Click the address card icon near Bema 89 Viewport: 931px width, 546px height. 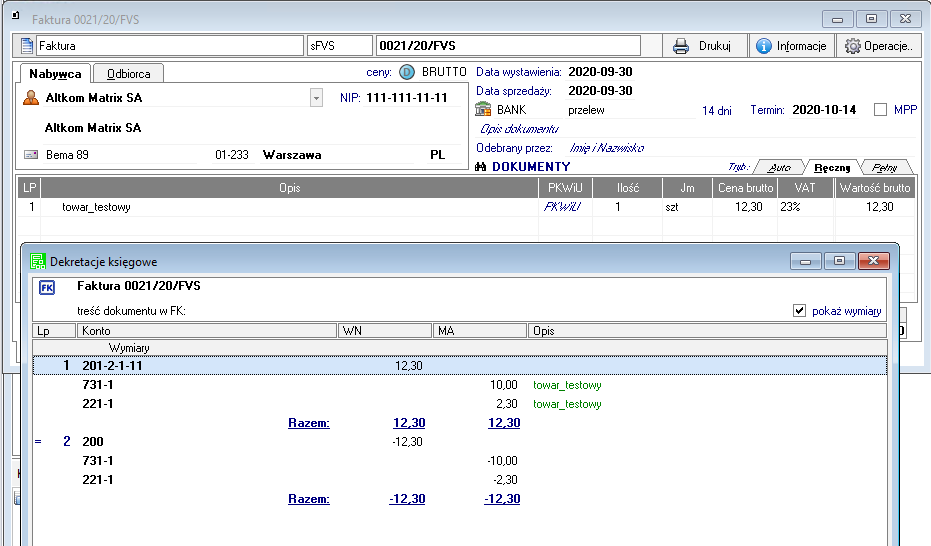31,155
